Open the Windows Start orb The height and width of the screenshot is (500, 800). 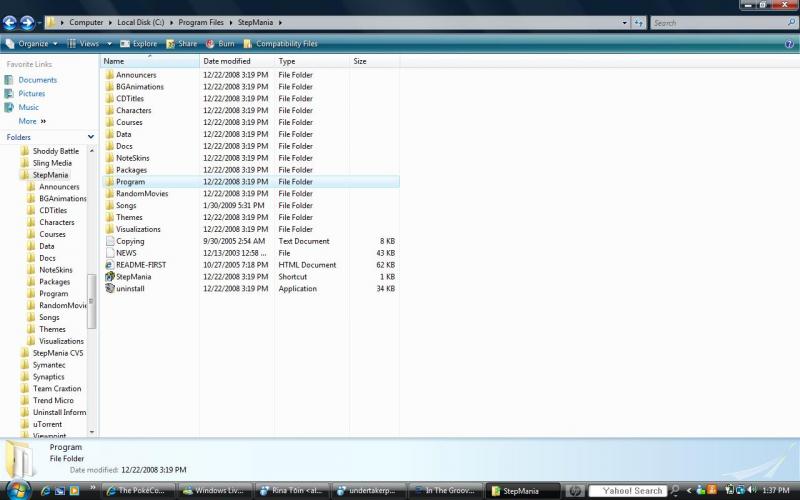(x=17, y=490)
